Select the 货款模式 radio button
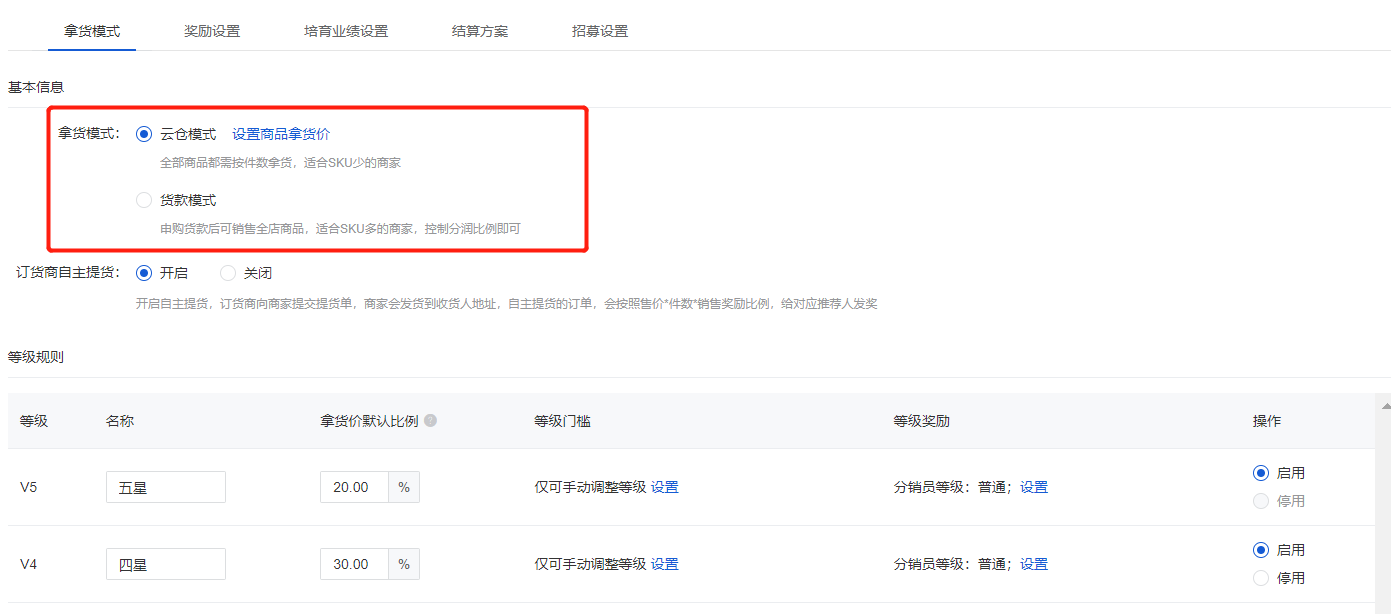Image resolution: width=1391 pixels, height=614 pixels. tap(144, 199)
